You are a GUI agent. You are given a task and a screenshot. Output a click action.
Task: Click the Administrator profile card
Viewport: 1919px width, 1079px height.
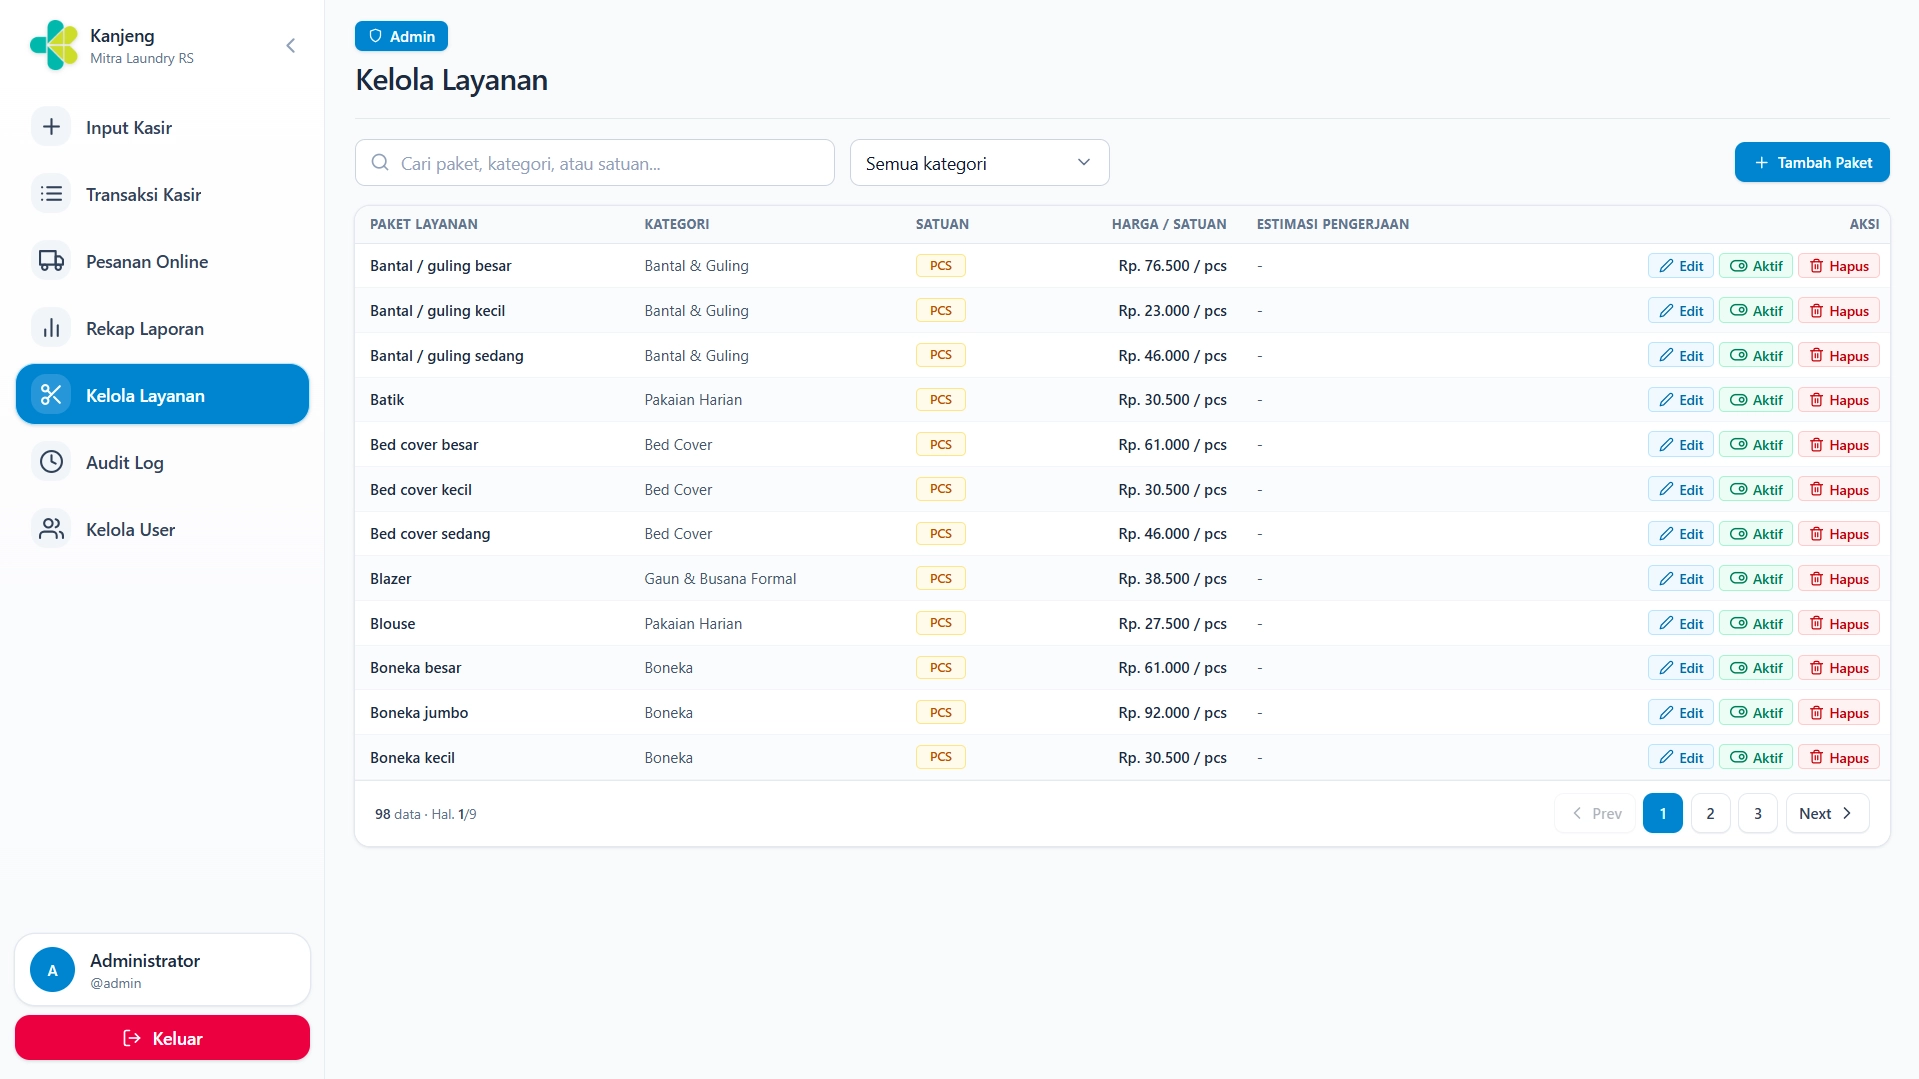click(162, 970)
